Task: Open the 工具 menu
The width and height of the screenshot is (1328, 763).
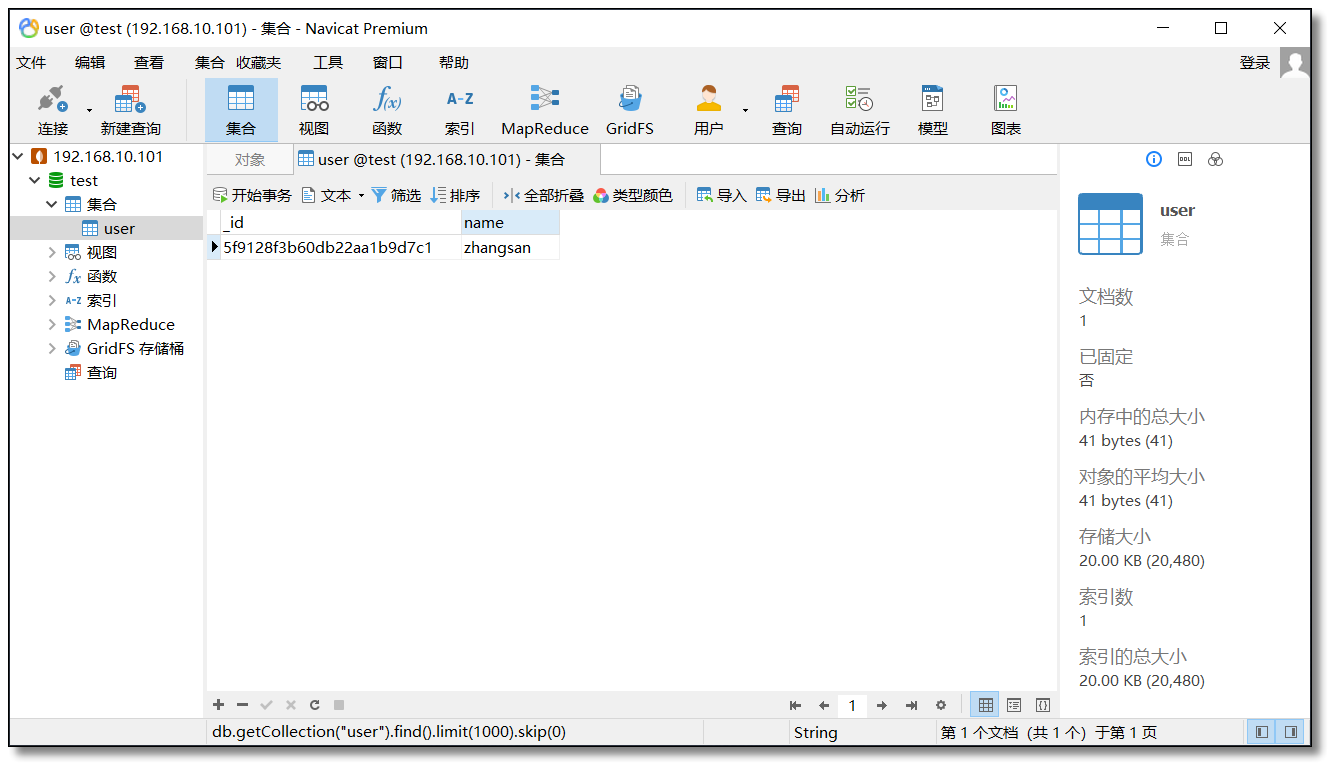Action: point(328,62)
